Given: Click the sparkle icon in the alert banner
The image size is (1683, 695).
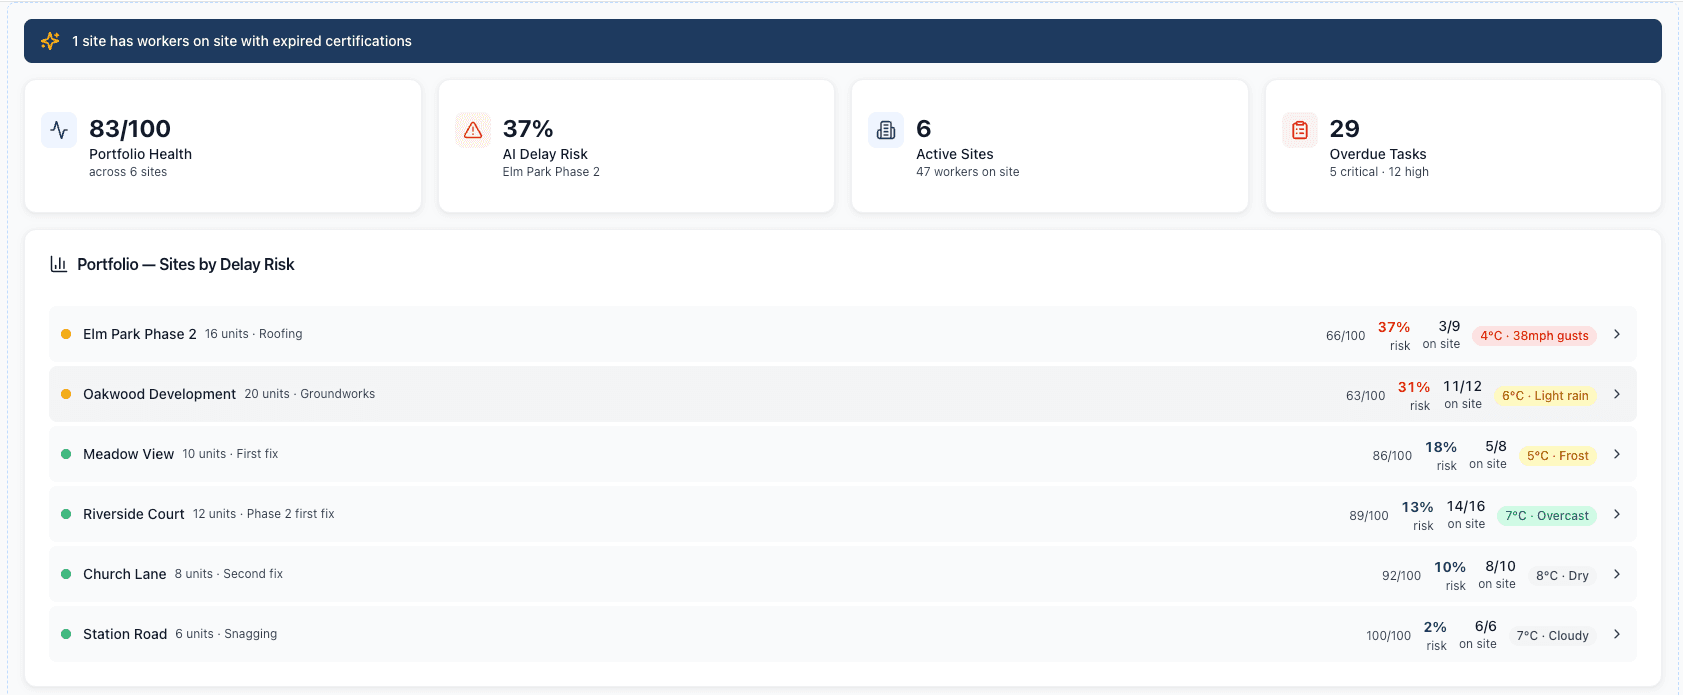Looking at the screenshot, I should [x=50, y=41].
